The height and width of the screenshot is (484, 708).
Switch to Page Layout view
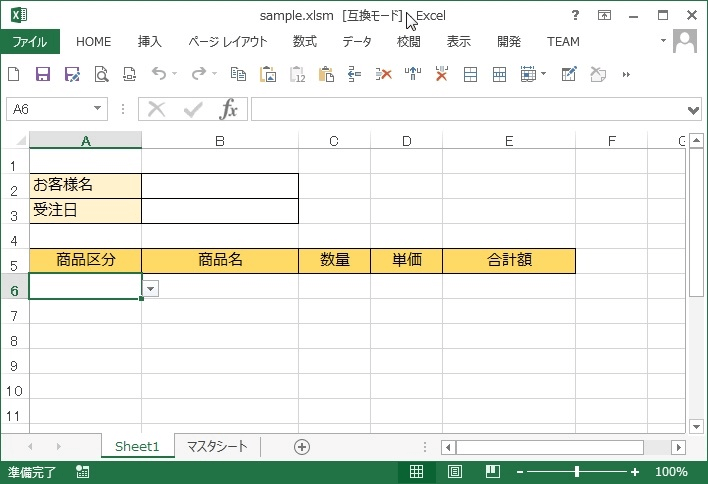455,472
